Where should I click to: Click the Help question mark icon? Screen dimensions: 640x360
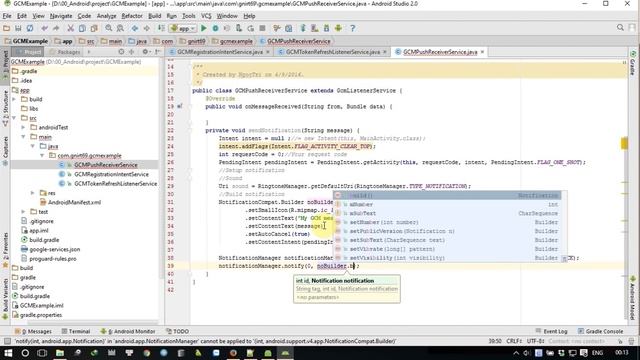tap(353, 28)
